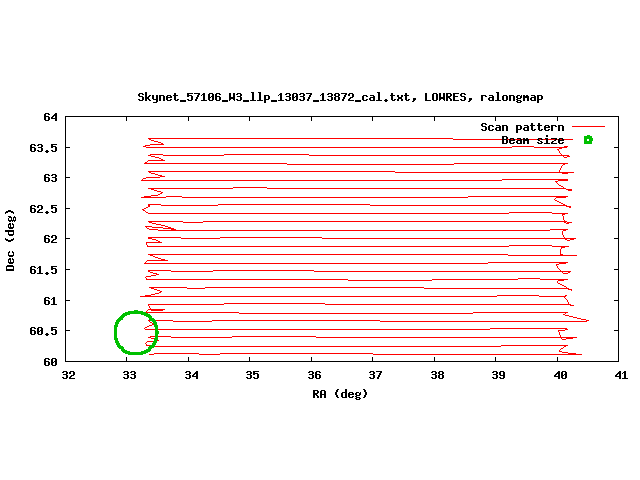640x480 pixels.
Task: Click the large green beam circle
Action: [x=136, y=332]
